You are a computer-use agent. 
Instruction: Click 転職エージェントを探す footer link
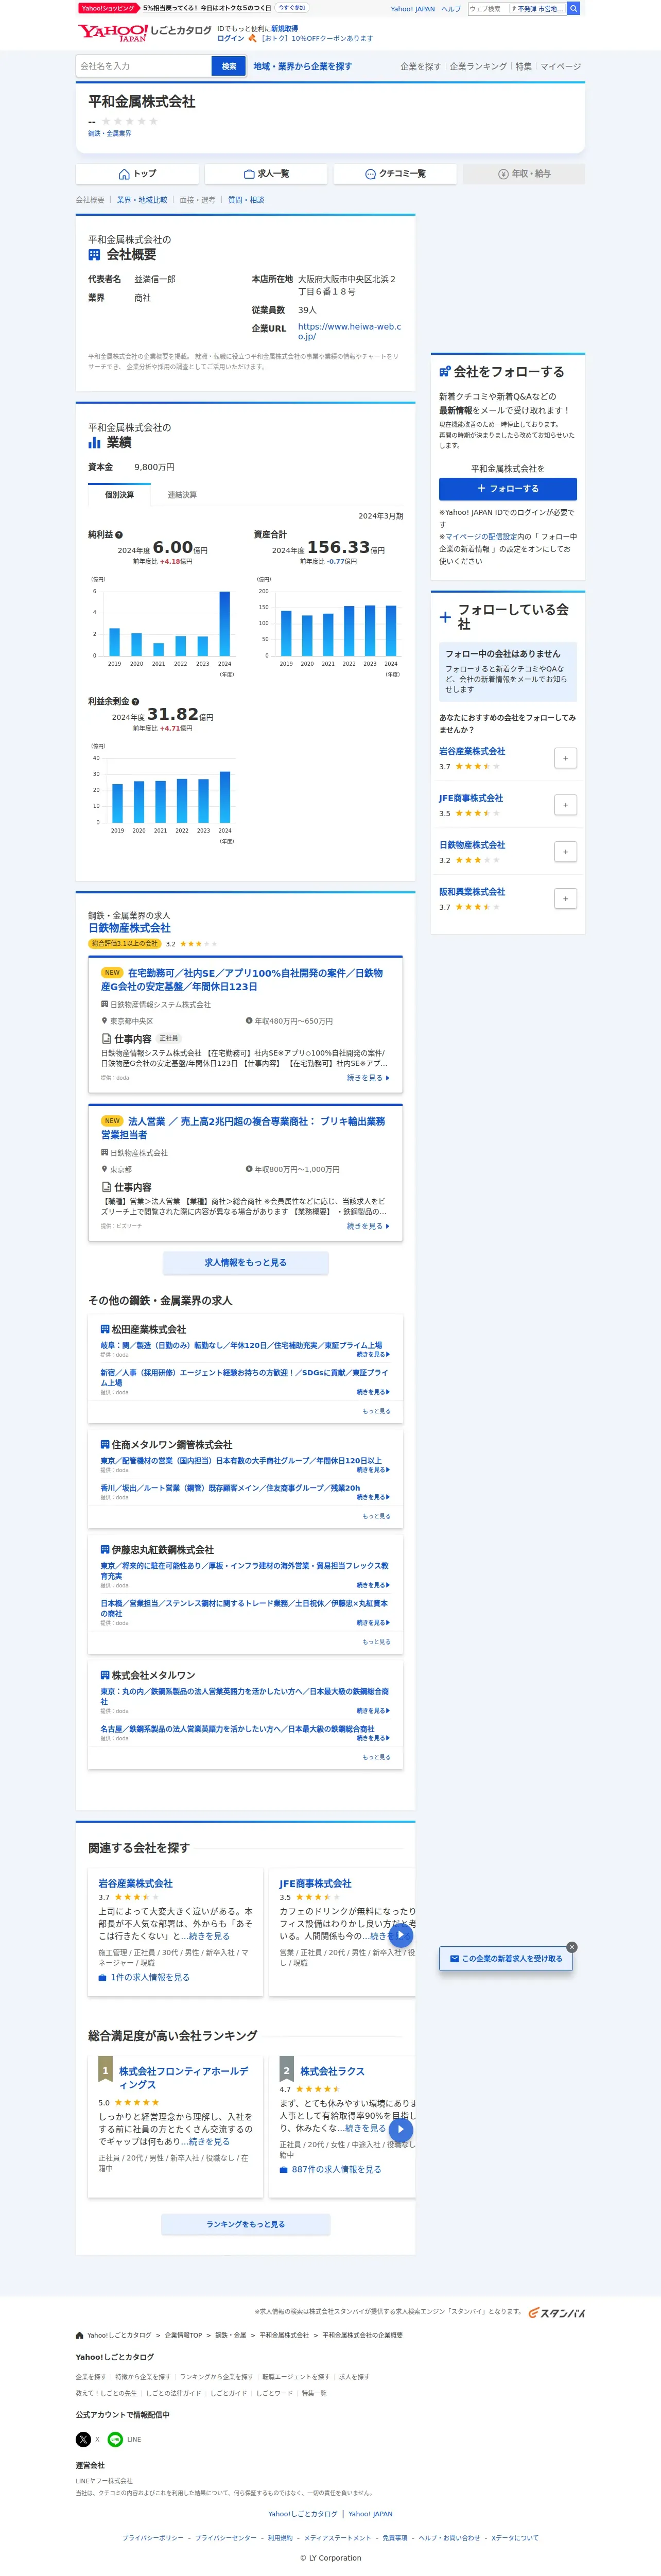295,2377
